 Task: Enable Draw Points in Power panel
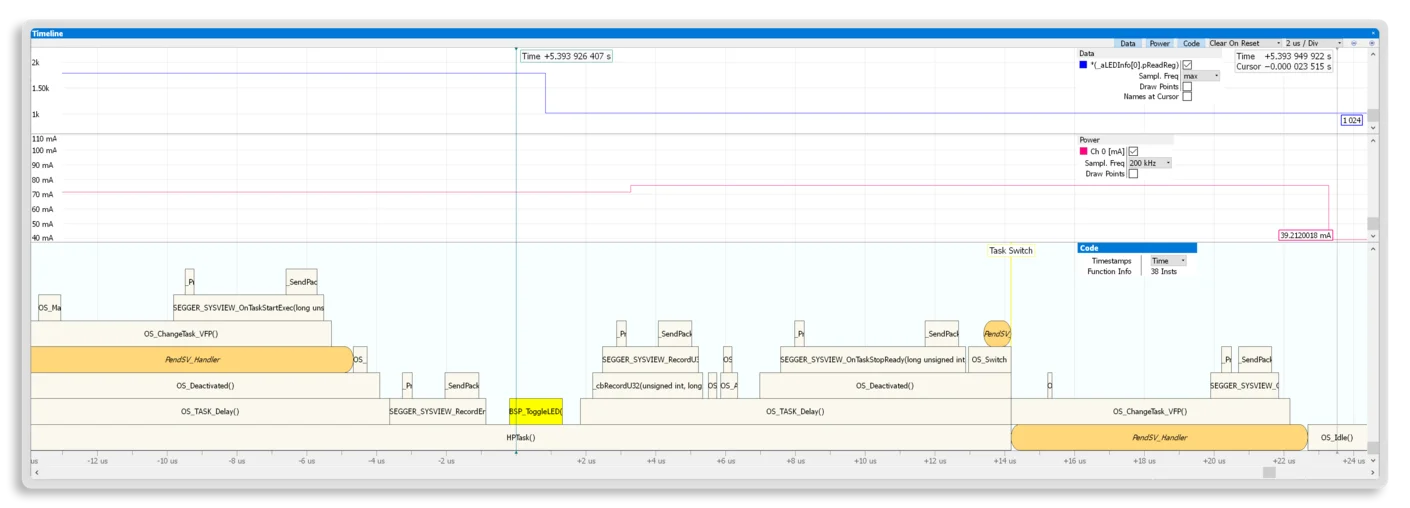[1133, 174]
